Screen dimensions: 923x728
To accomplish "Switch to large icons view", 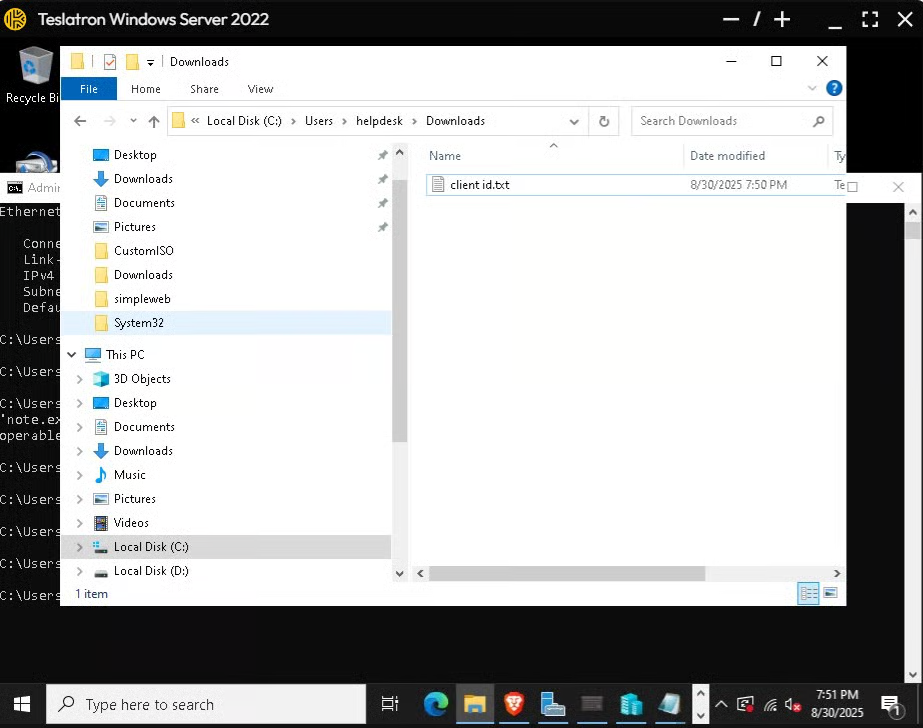I will (830, 594).
